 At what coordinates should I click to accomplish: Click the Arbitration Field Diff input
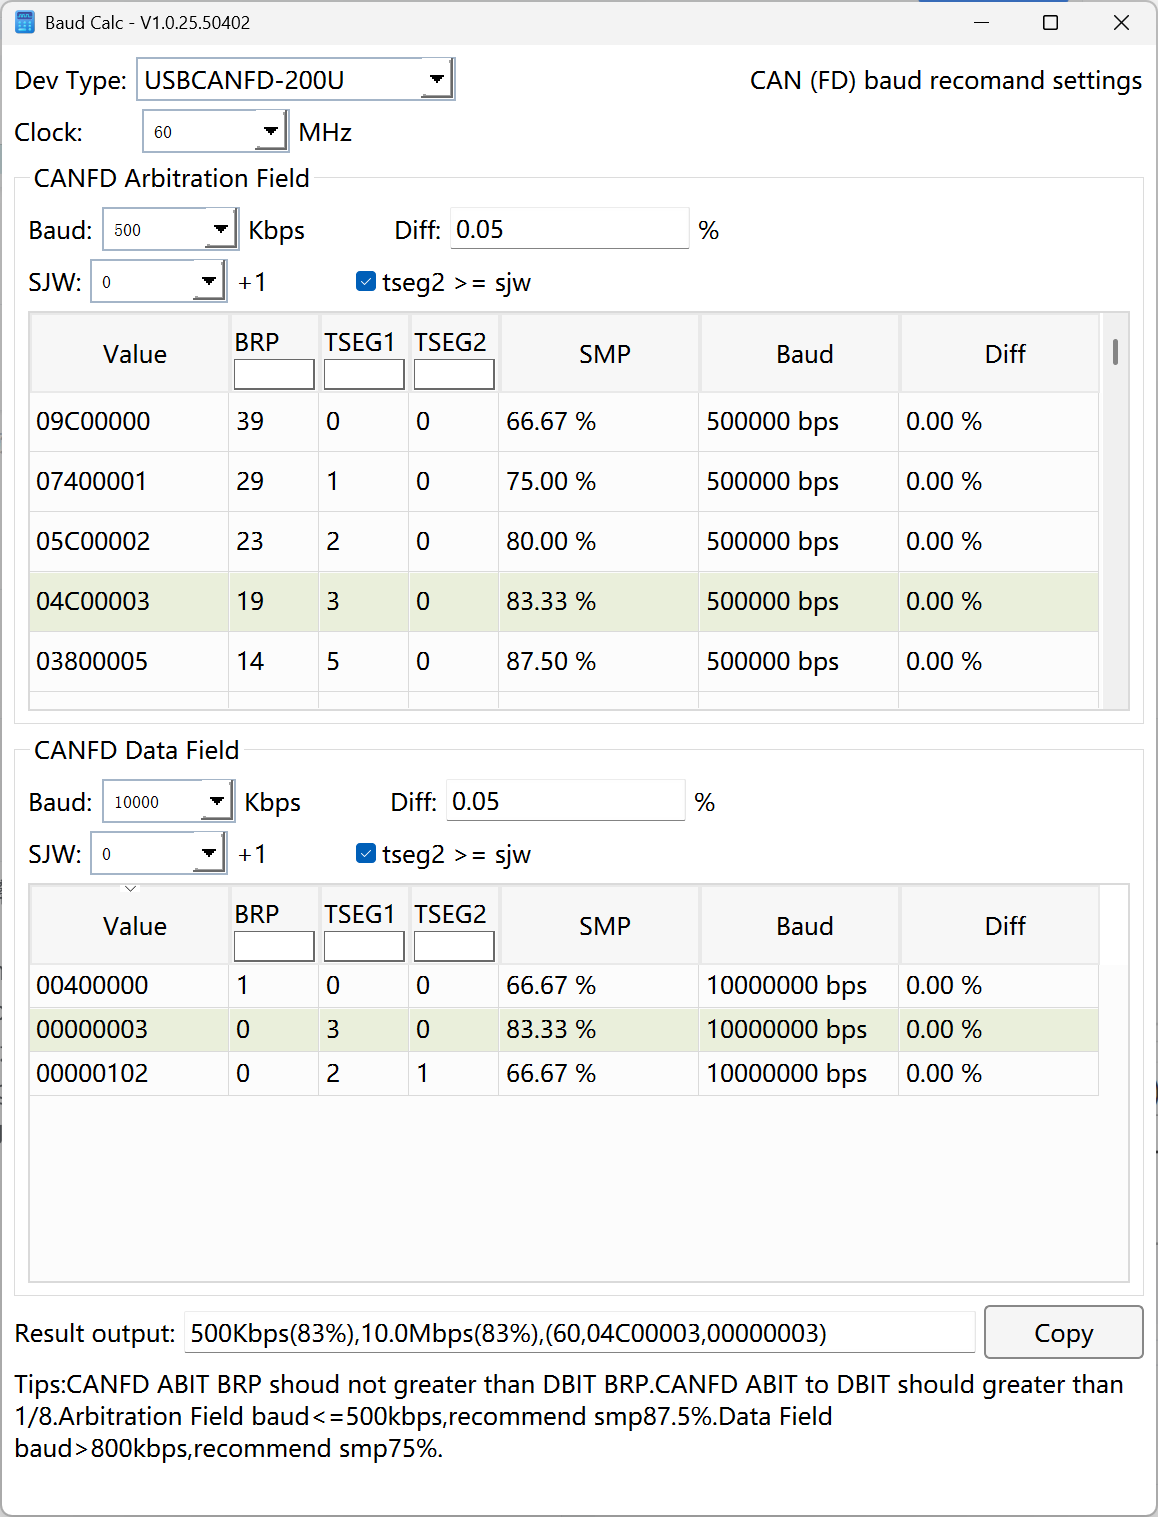tap(570, 229)
